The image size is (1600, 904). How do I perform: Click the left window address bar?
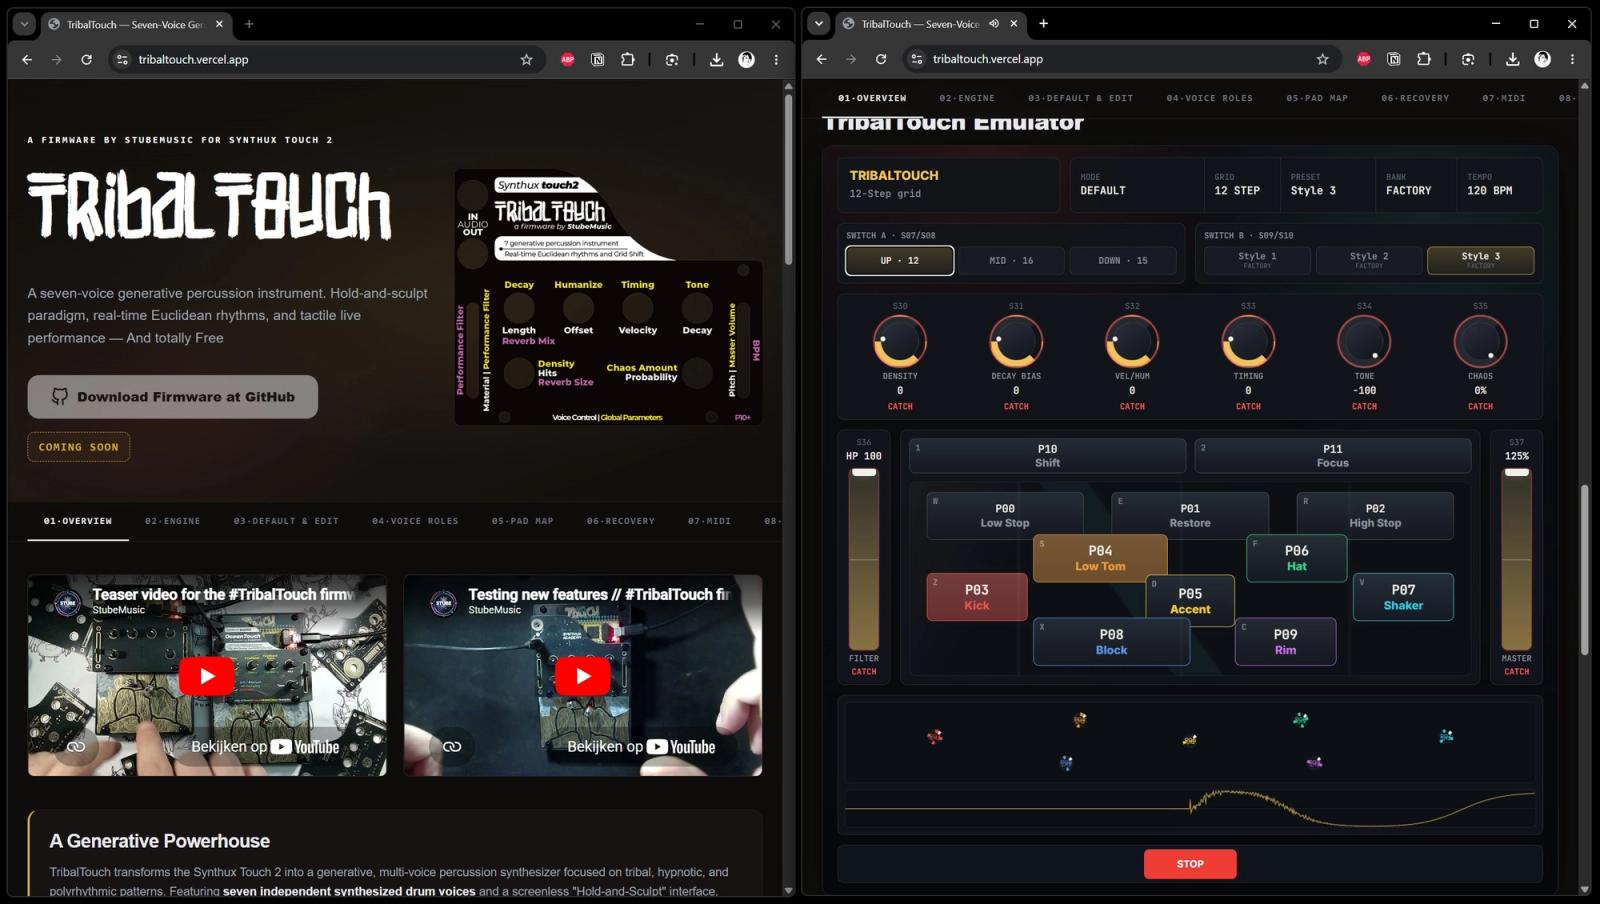(325, 60)
